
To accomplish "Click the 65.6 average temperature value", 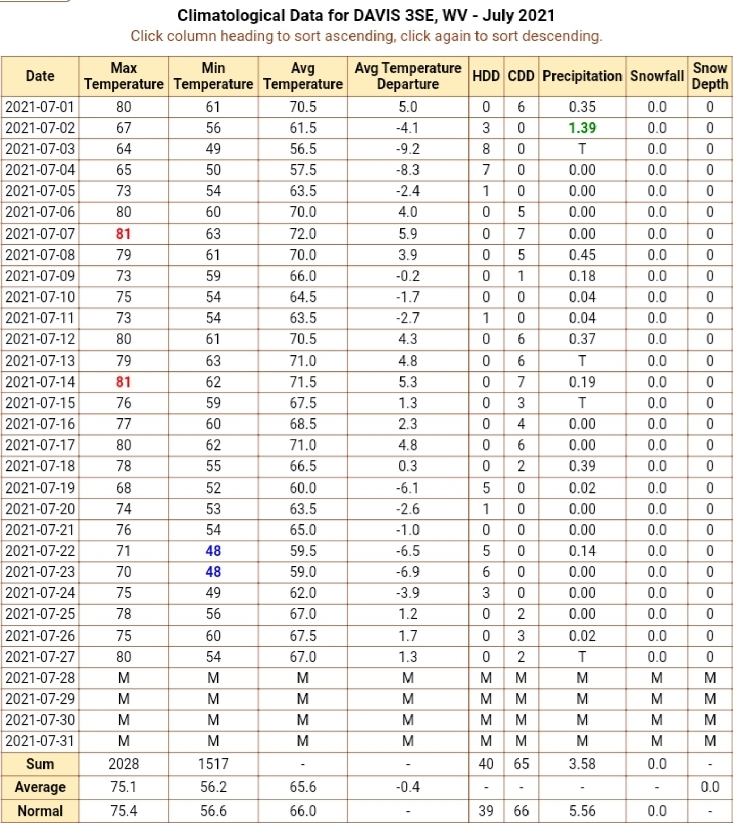I will [303, 787].
